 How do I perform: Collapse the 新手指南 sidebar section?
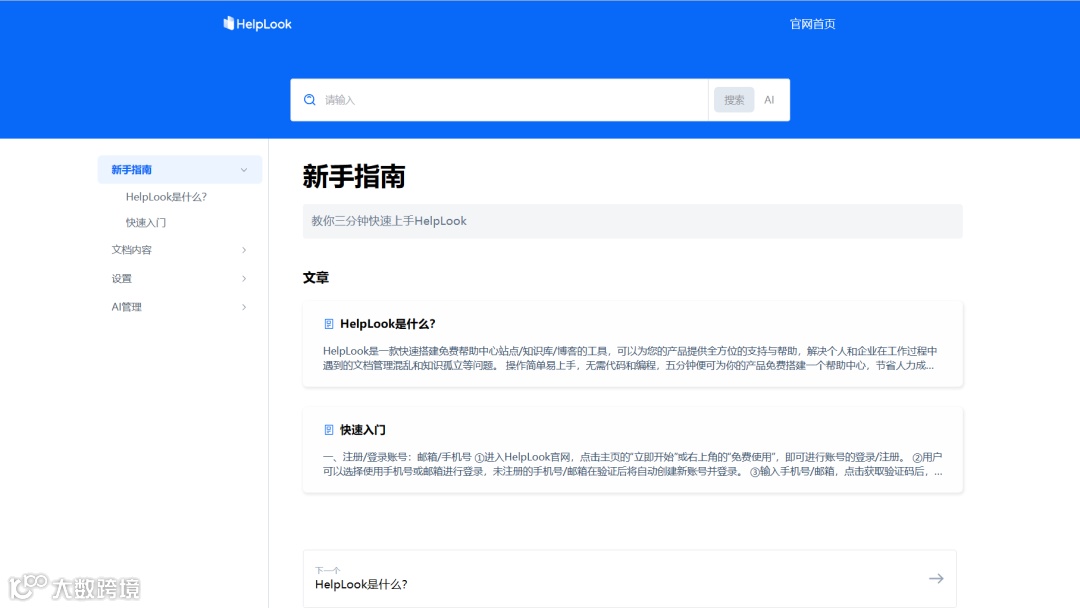[244, 169]
